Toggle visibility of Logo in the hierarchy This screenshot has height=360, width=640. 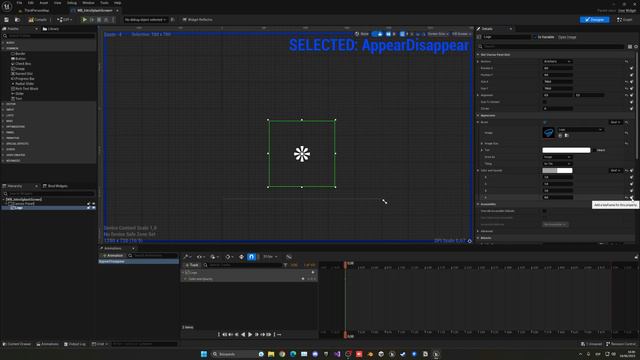[x=93, y=208]
